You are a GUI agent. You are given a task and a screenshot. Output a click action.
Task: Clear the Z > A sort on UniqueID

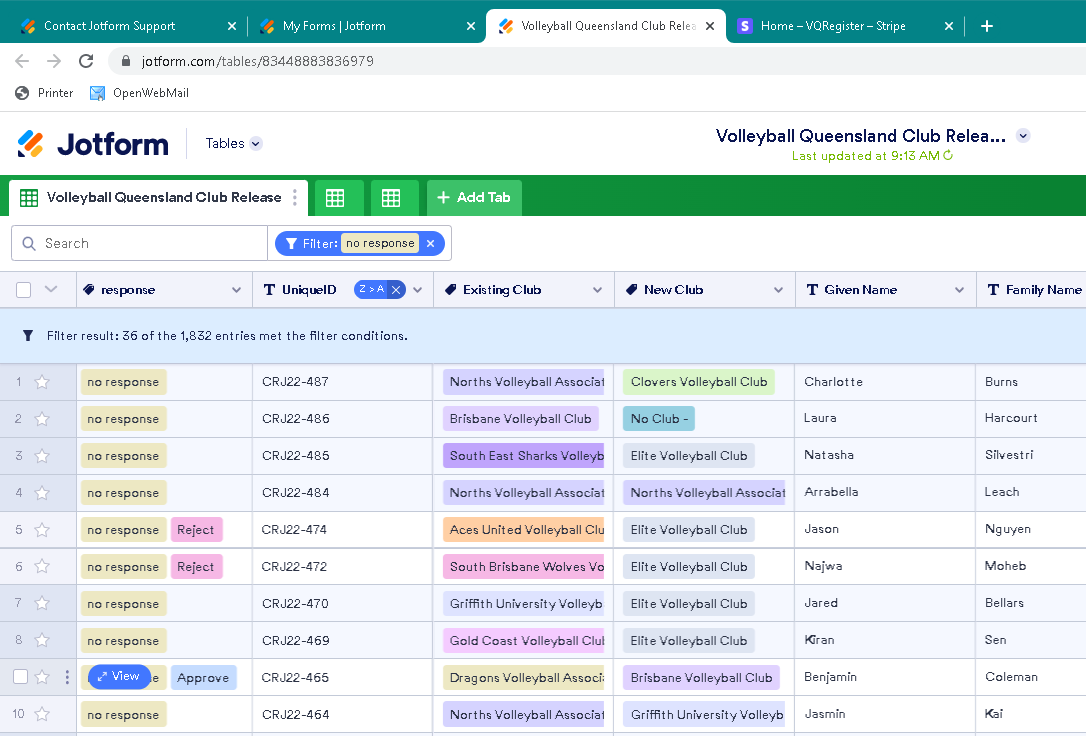pos(396,290)
